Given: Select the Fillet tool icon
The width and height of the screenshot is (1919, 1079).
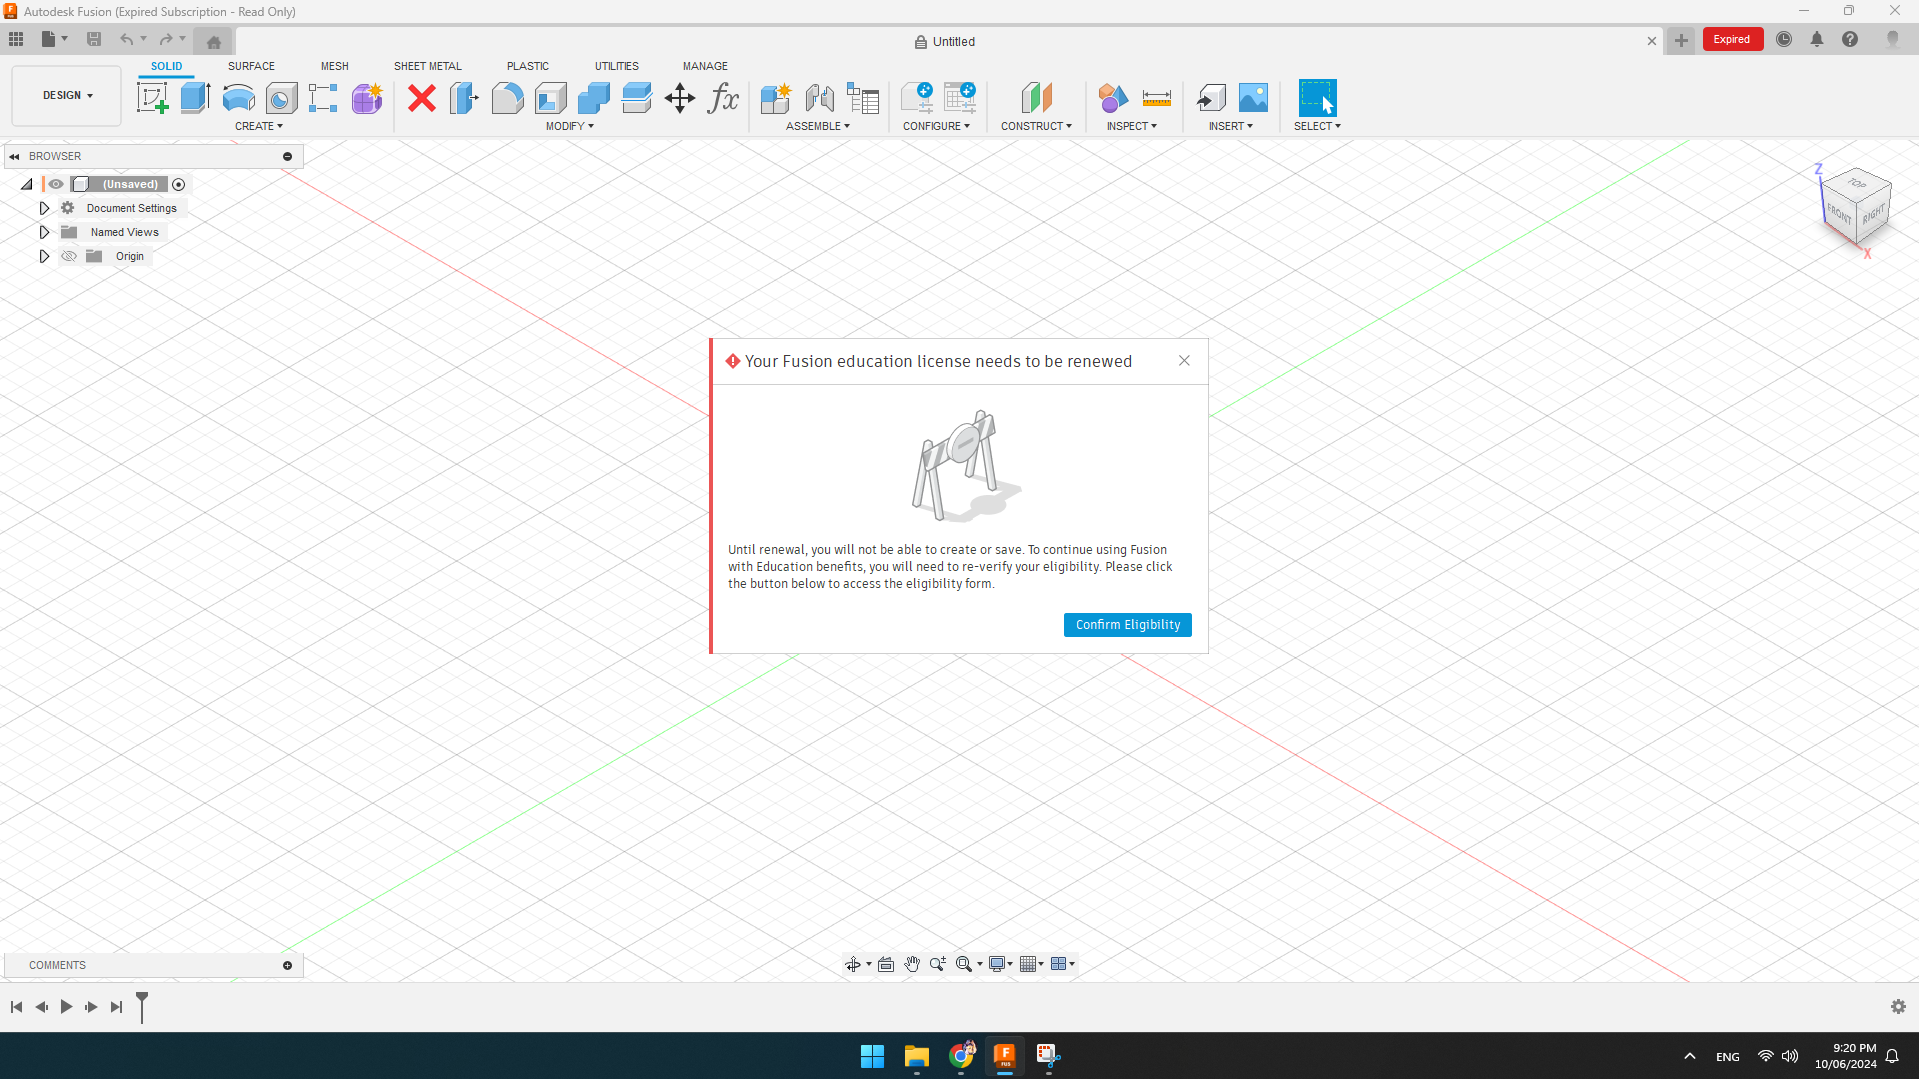Looking at the screenshot, I should point(507,98).
